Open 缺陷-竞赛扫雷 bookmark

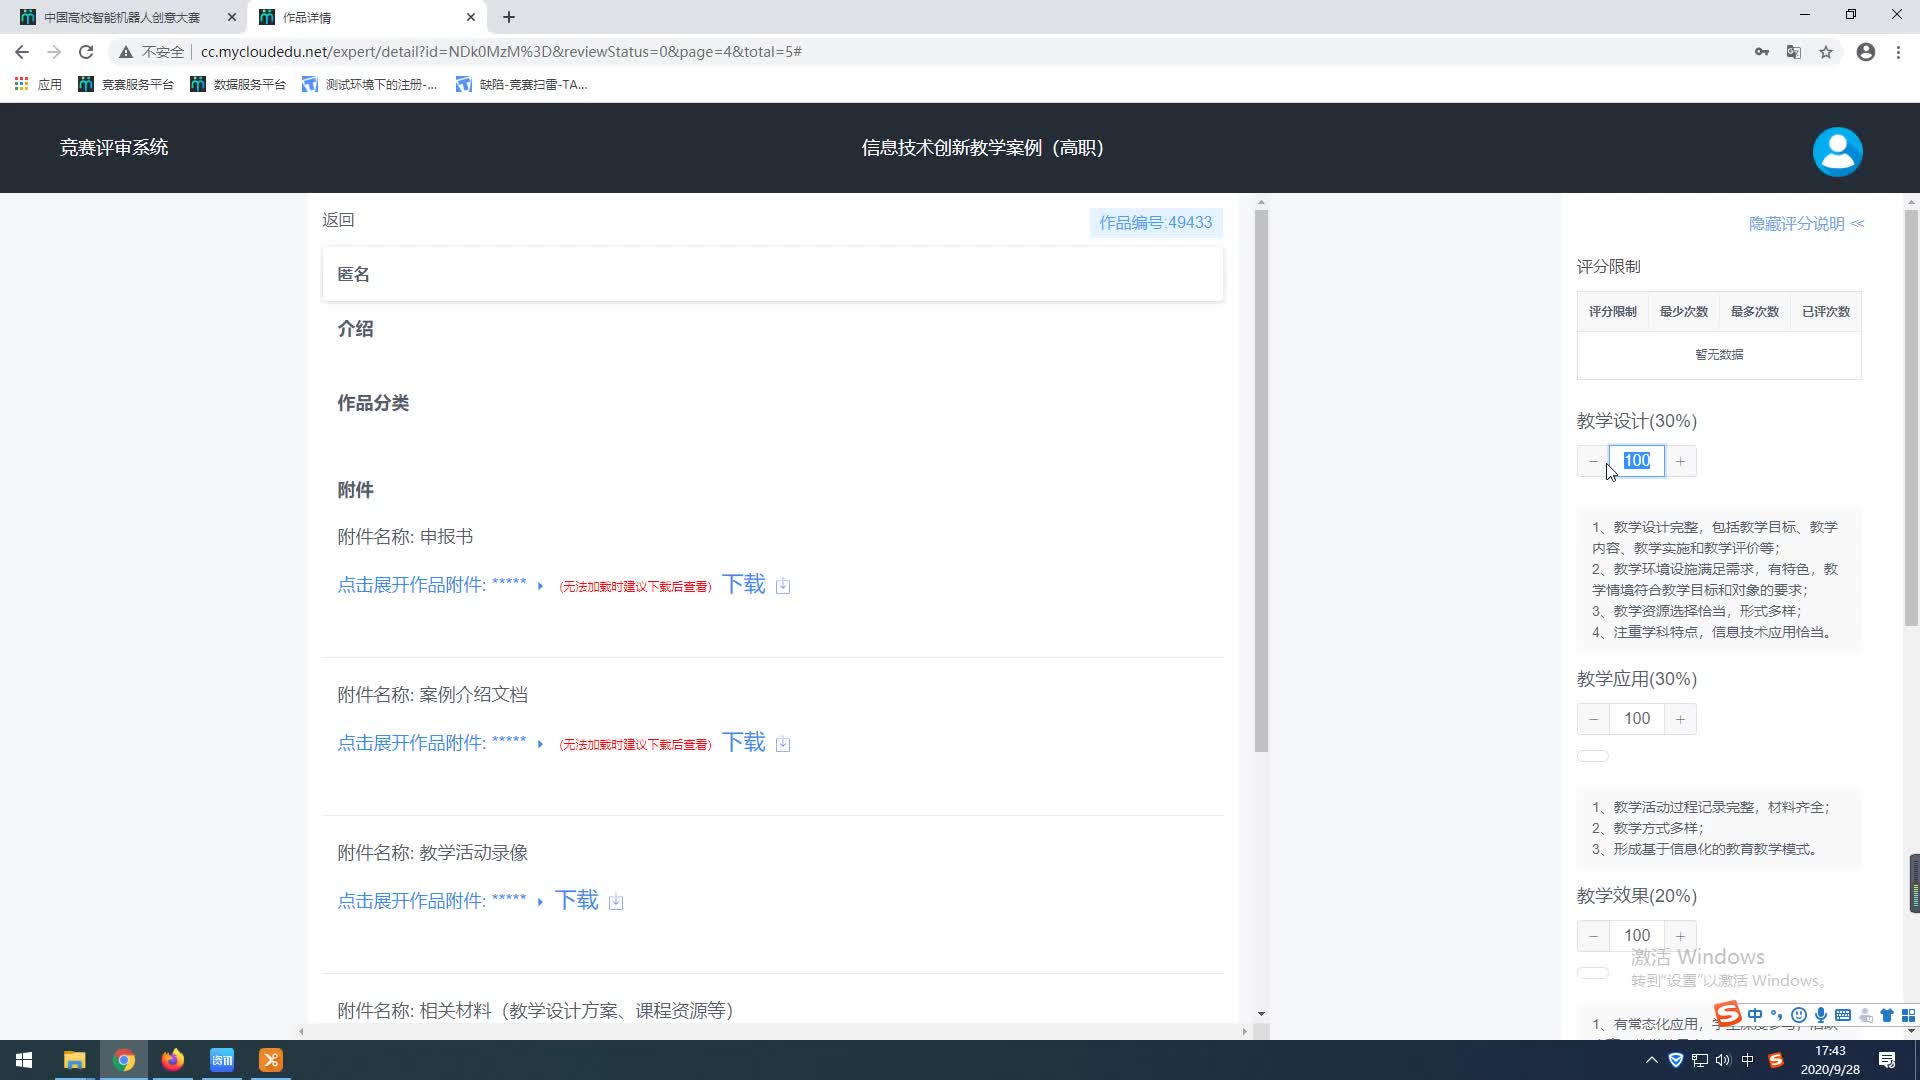pos(521,84)
